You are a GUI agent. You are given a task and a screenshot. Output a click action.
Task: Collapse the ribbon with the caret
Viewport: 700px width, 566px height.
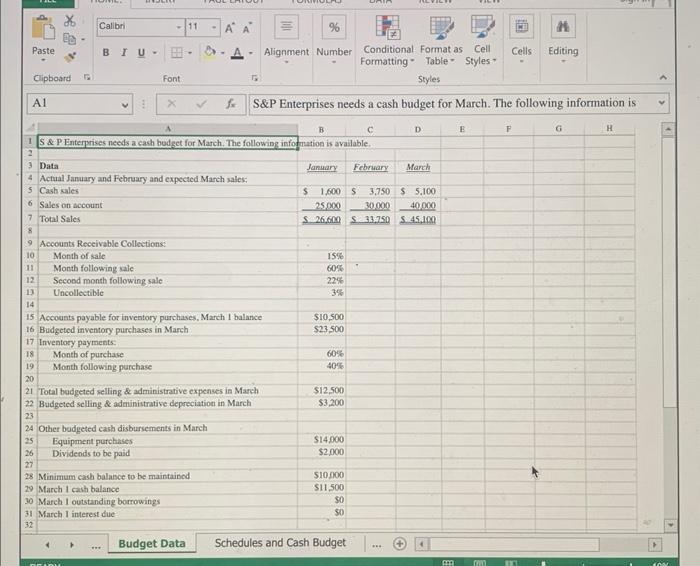tap(663, 78)
